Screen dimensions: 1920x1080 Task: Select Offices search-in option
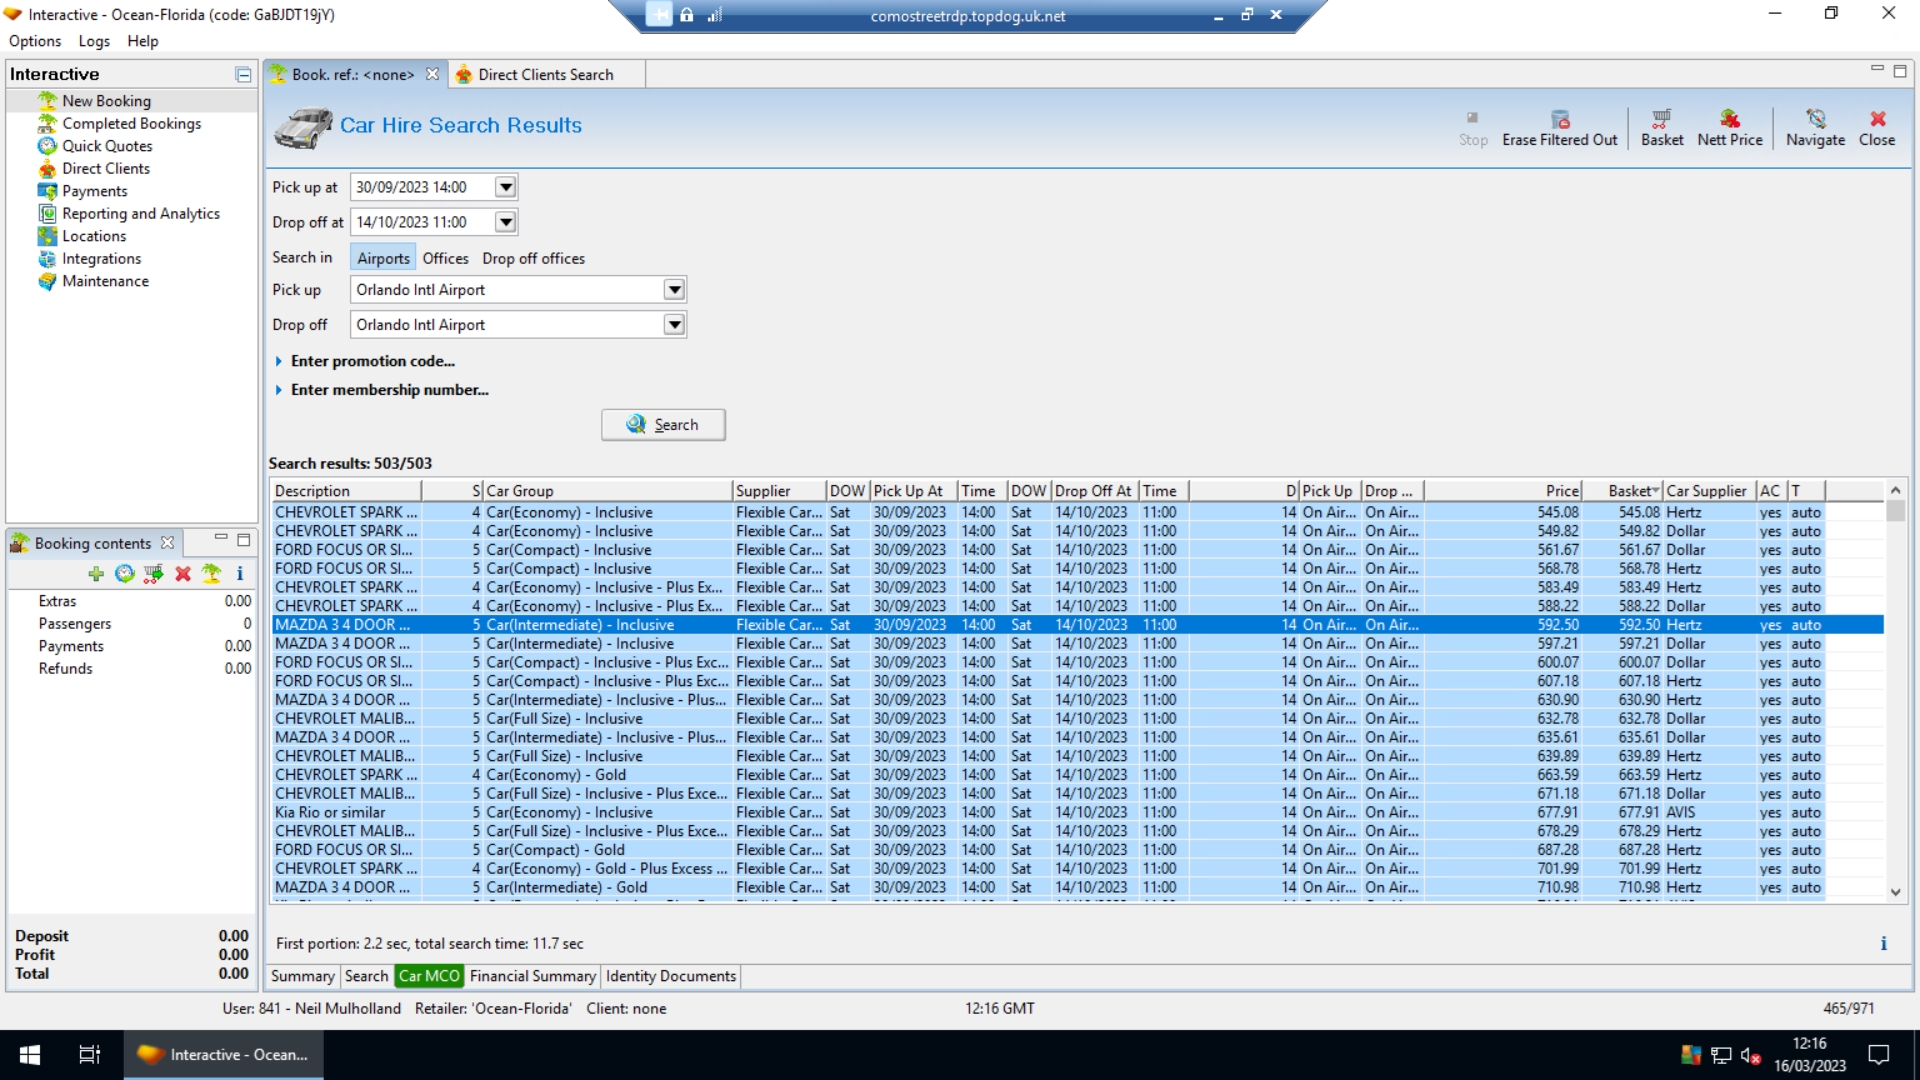click(x=445, y=258)
